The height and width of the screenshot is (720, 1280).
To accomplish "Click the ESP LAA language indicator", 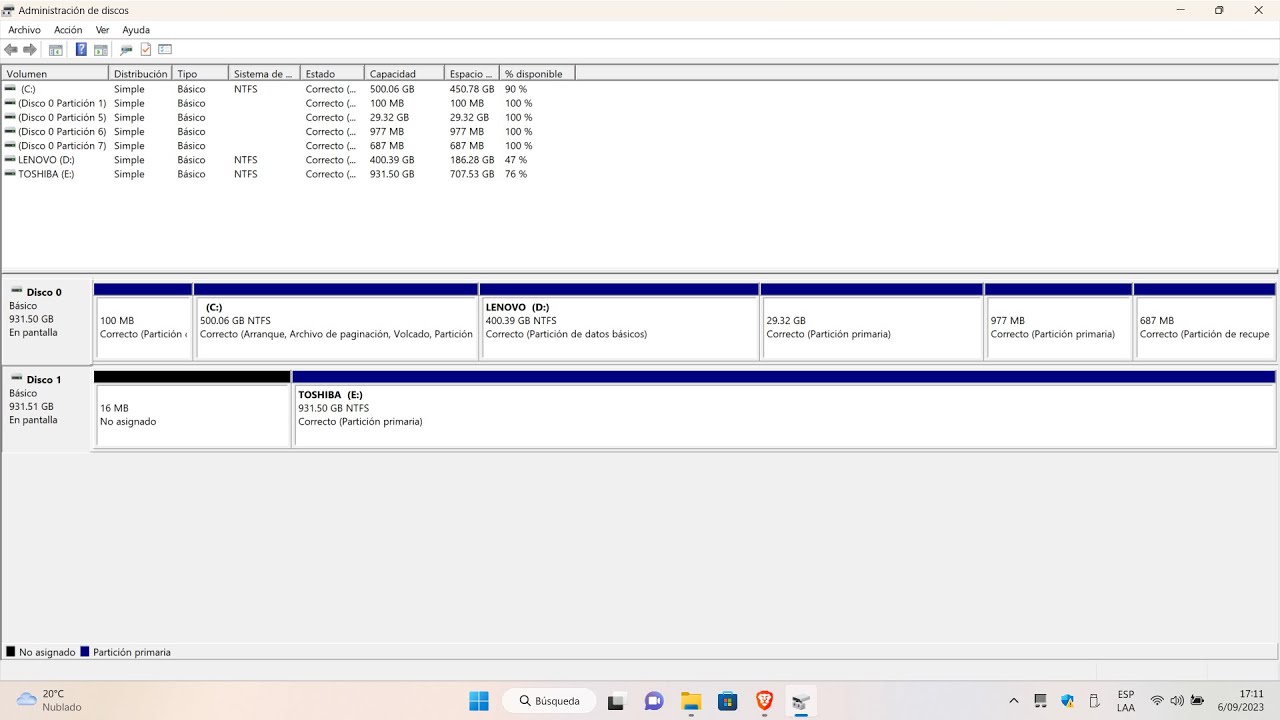I will pos(1126,701).
